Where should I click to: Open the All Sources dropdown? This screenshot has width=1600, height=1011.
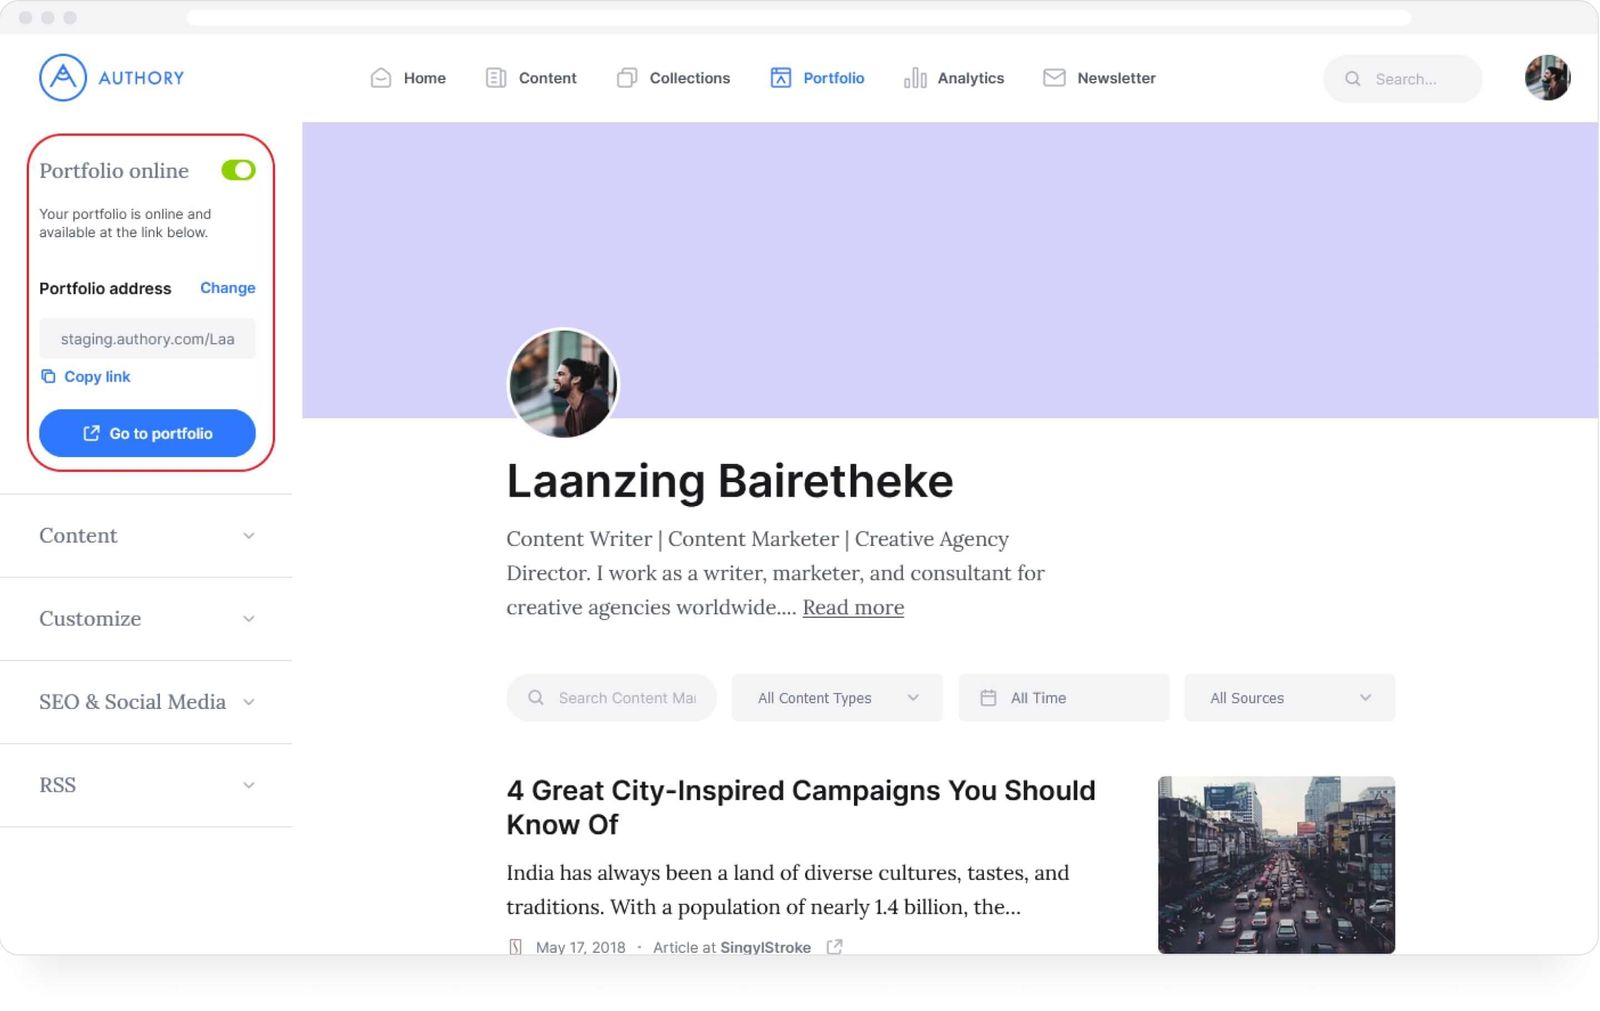(1289, 697)
